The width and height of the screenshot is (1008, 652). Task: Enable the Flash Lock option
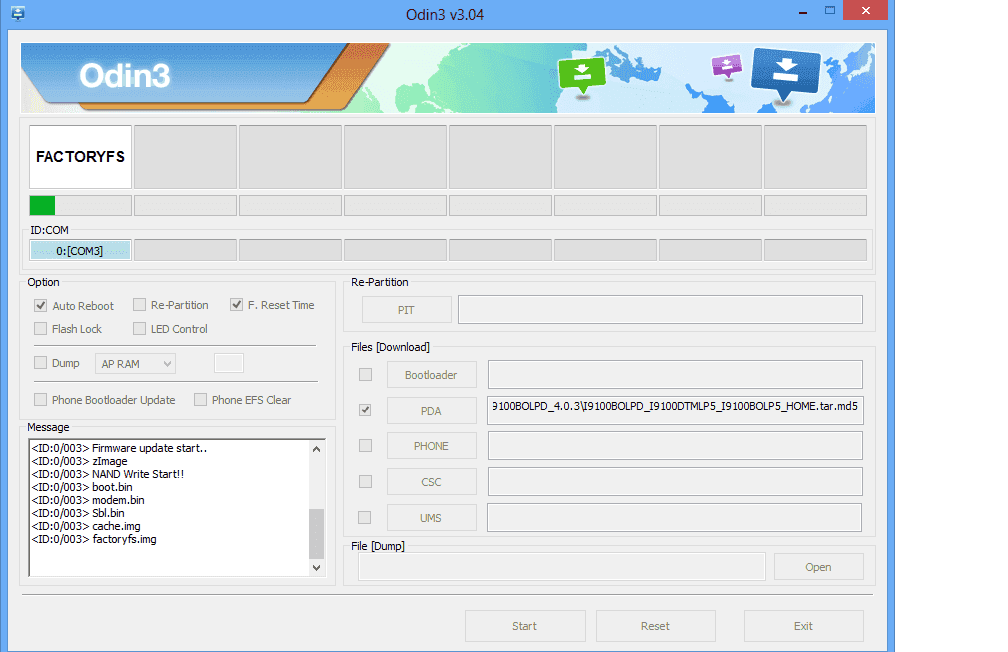click(x=40, y=329)
